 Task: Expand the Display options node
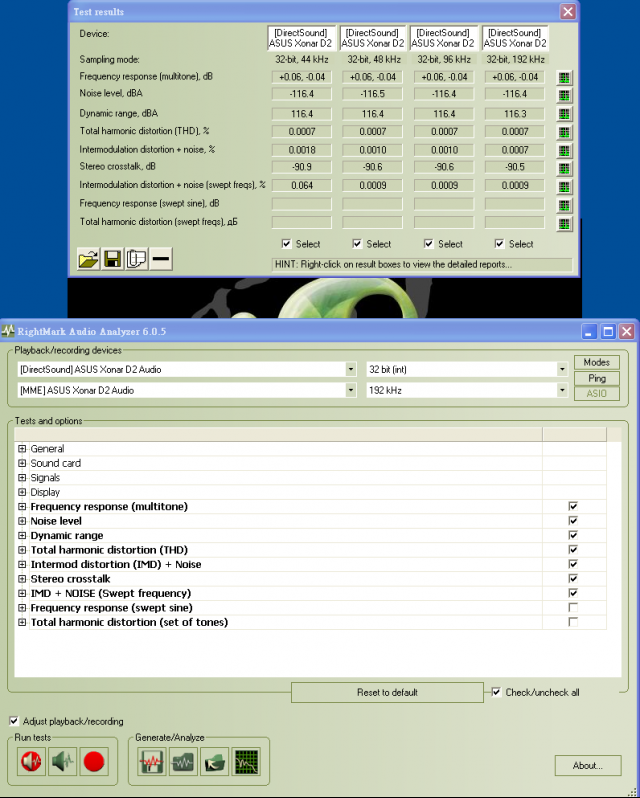[x=22, y=492]
